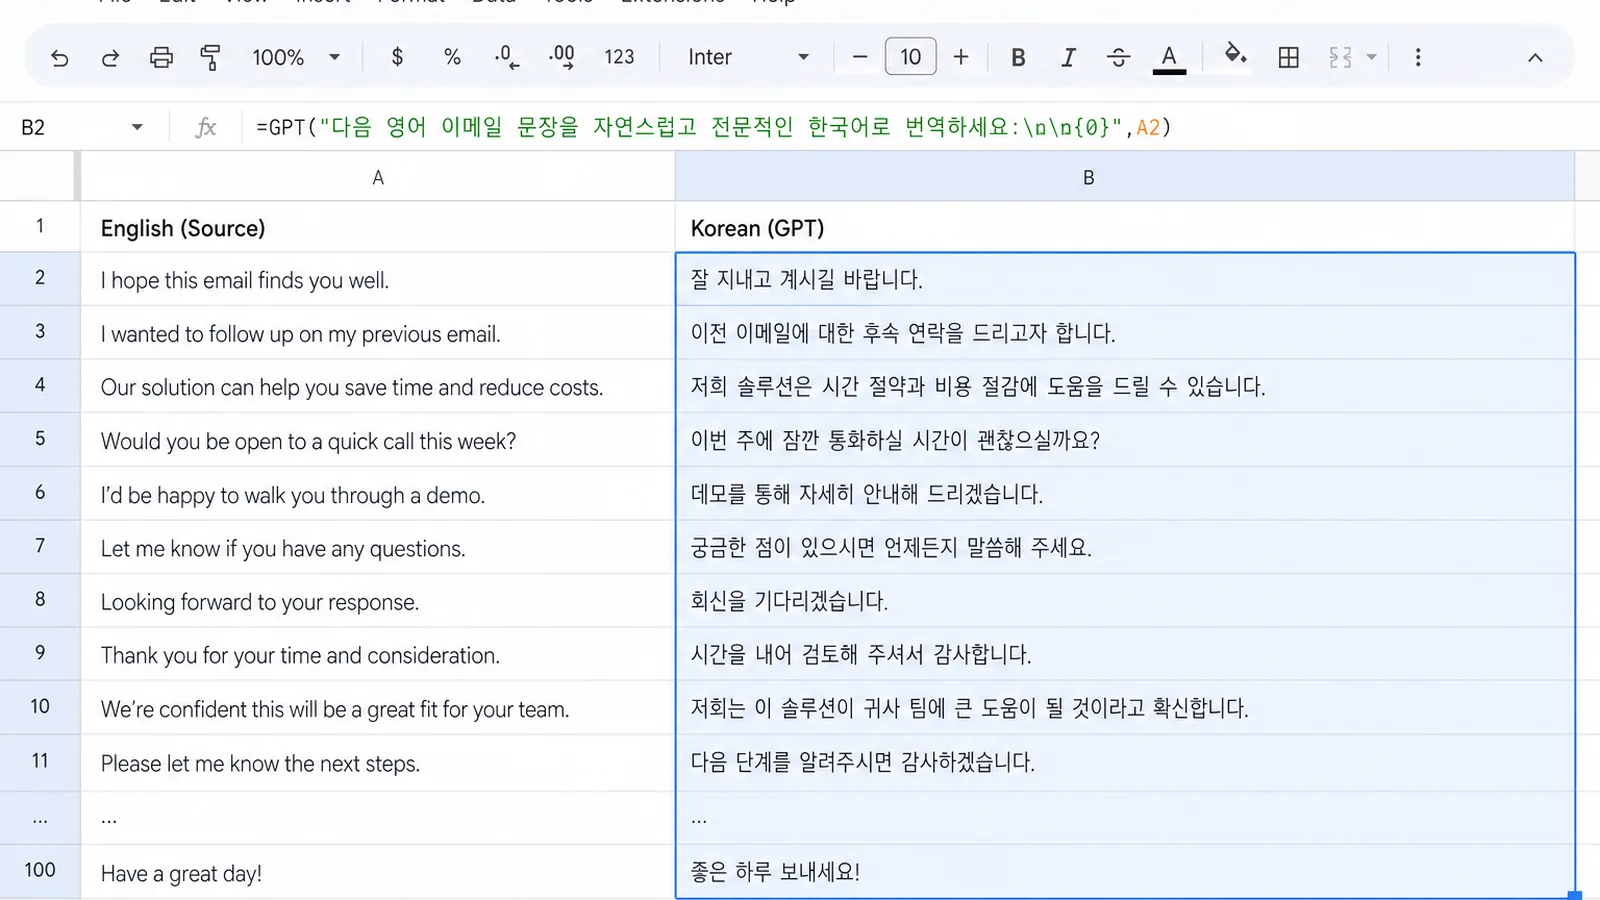Screen dimensions: 1600x900
Task: Select cell "이번 주에 잠깐 통화하실 시간이 괜찮으실까요?"
Action: [1125, 440]
